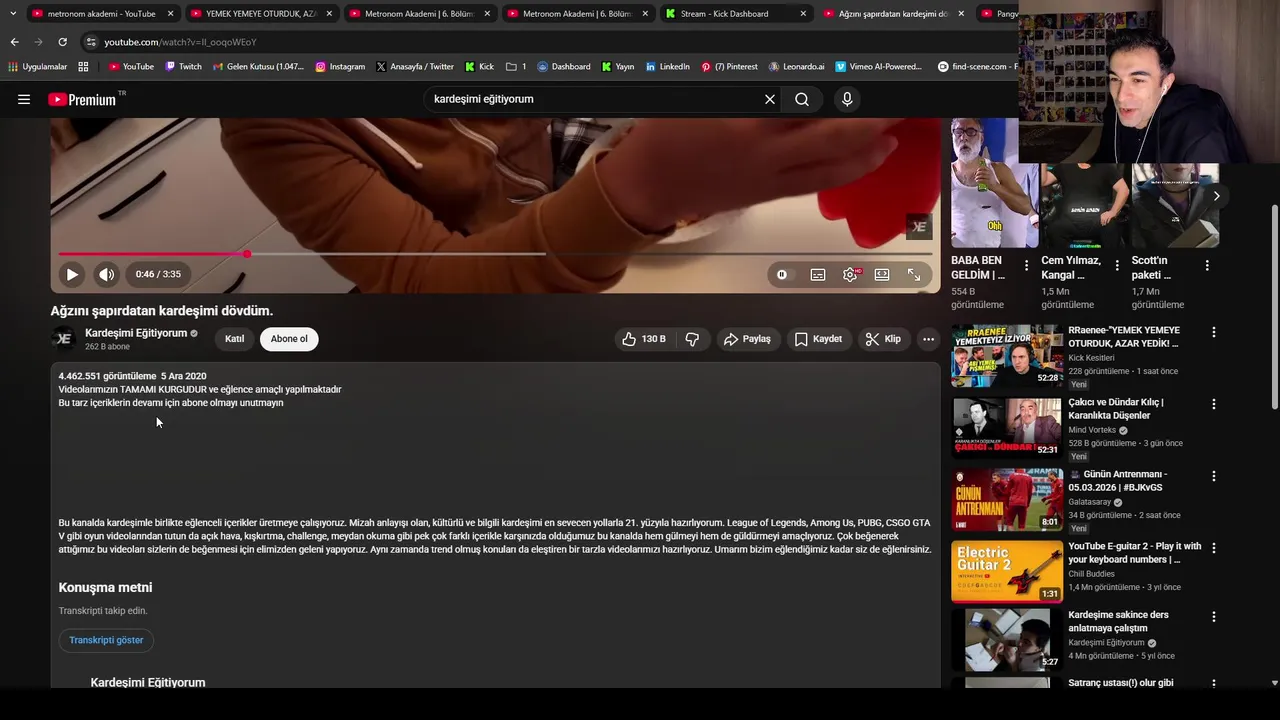This screenshot has height=720, width=1280.
Task: Open the Instagram bookmark
Action: [340, 67]
